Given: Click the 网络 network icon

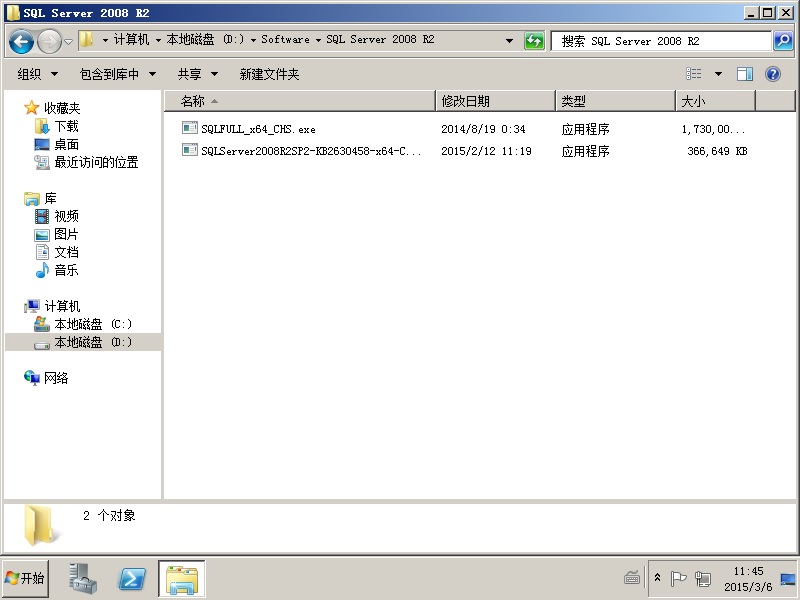Looking at the screenshot, I should point(32,378).
